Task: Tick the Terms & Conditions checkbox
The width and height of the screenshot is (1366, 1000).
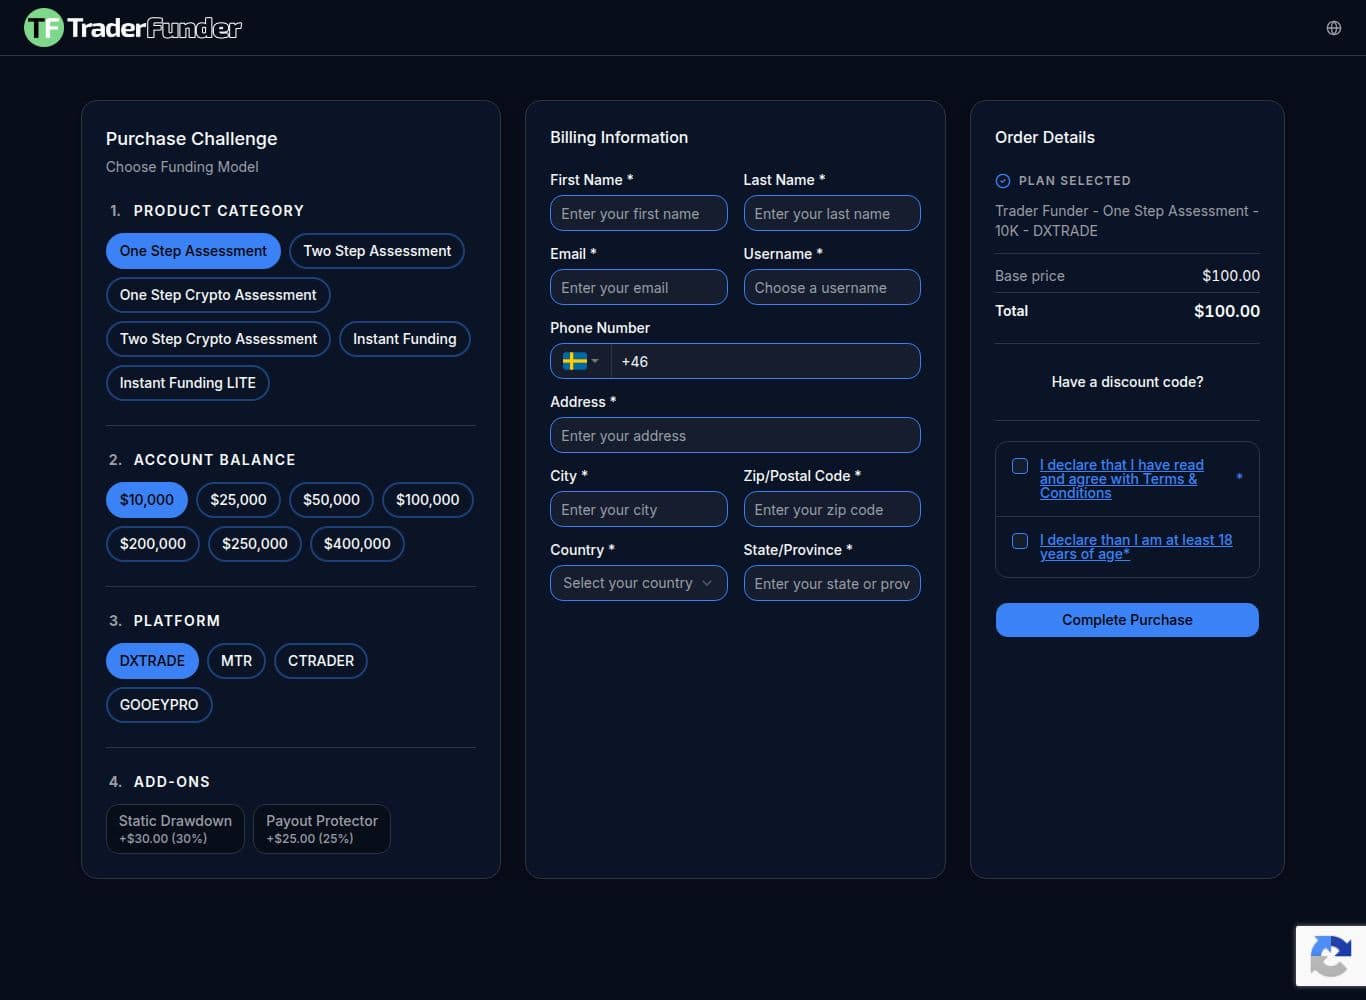Action: pos(1020,466)
